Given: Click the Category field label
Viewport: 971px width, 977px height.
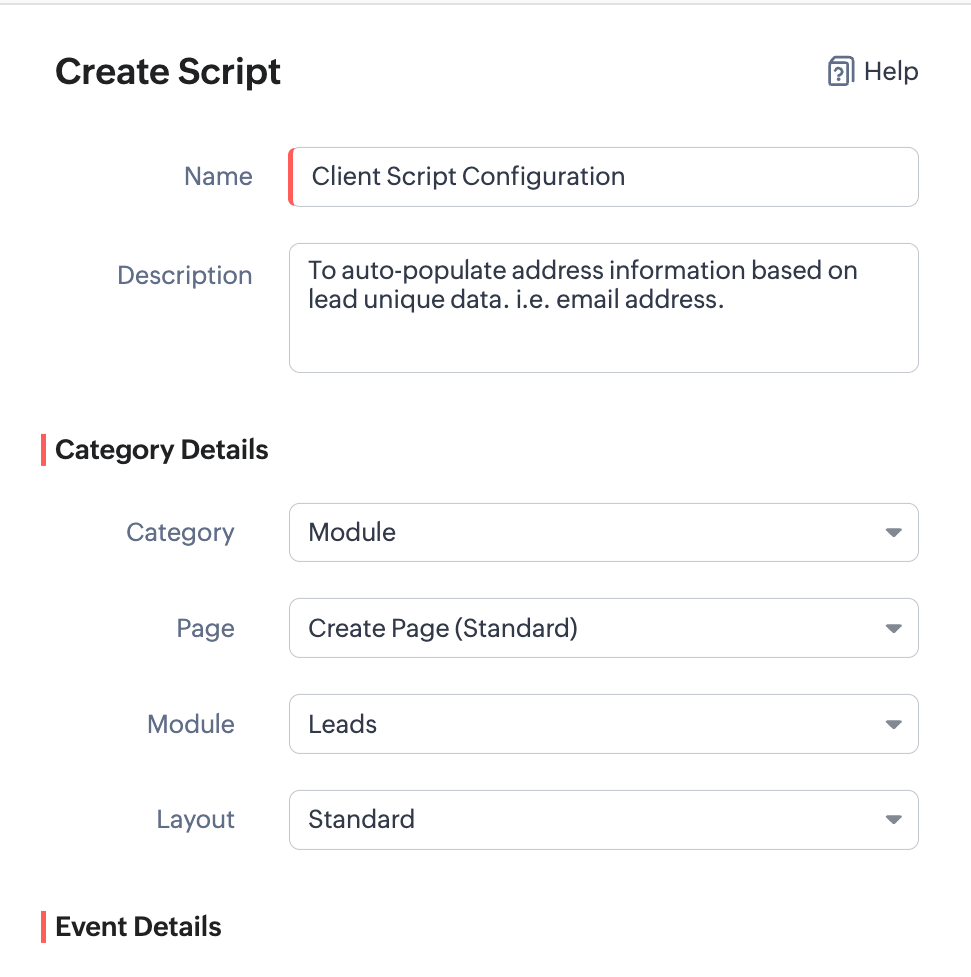Looking at the screenshot, I should coord(180,532).
